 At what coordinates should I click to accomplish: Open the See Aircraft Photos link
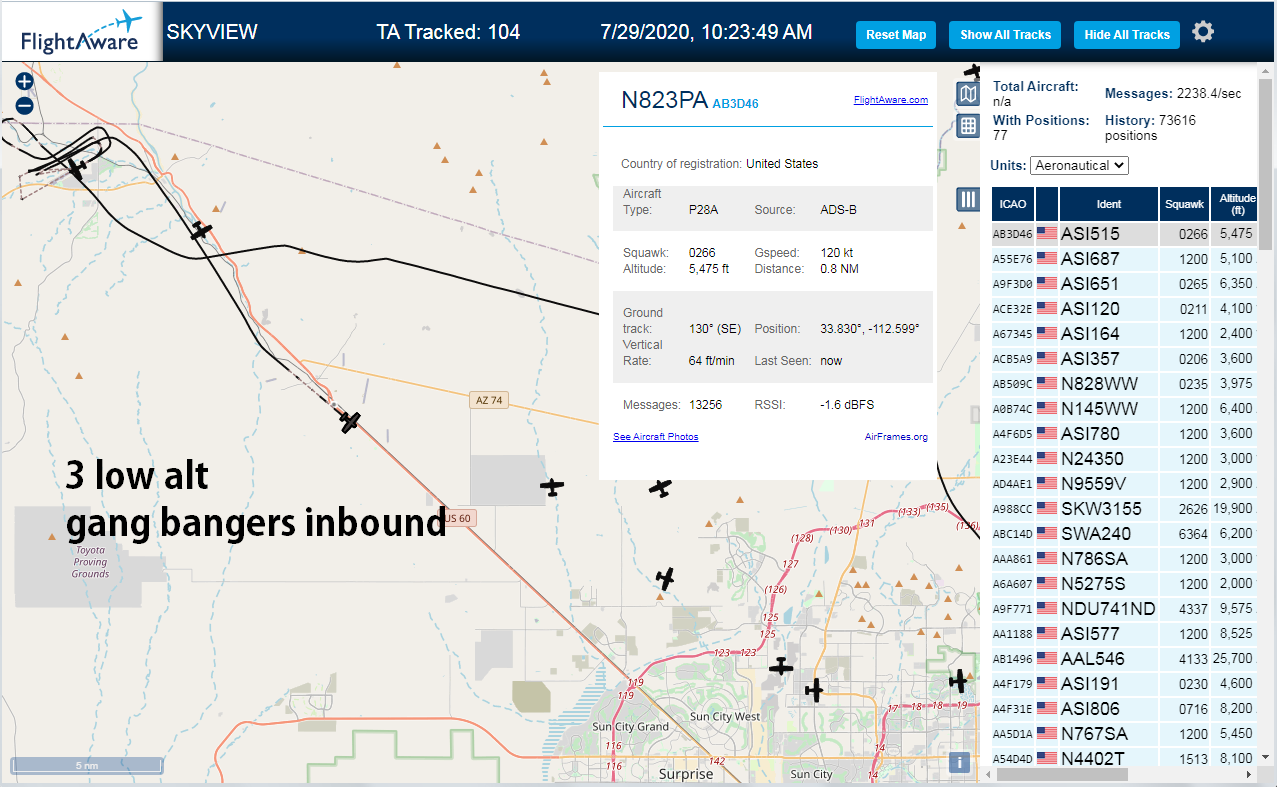656,437
